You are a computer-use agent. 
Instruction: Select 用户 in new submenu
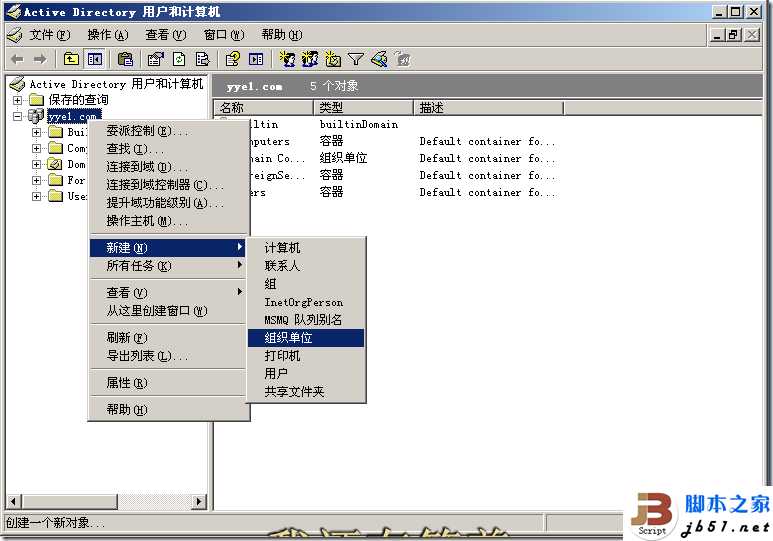306,374
